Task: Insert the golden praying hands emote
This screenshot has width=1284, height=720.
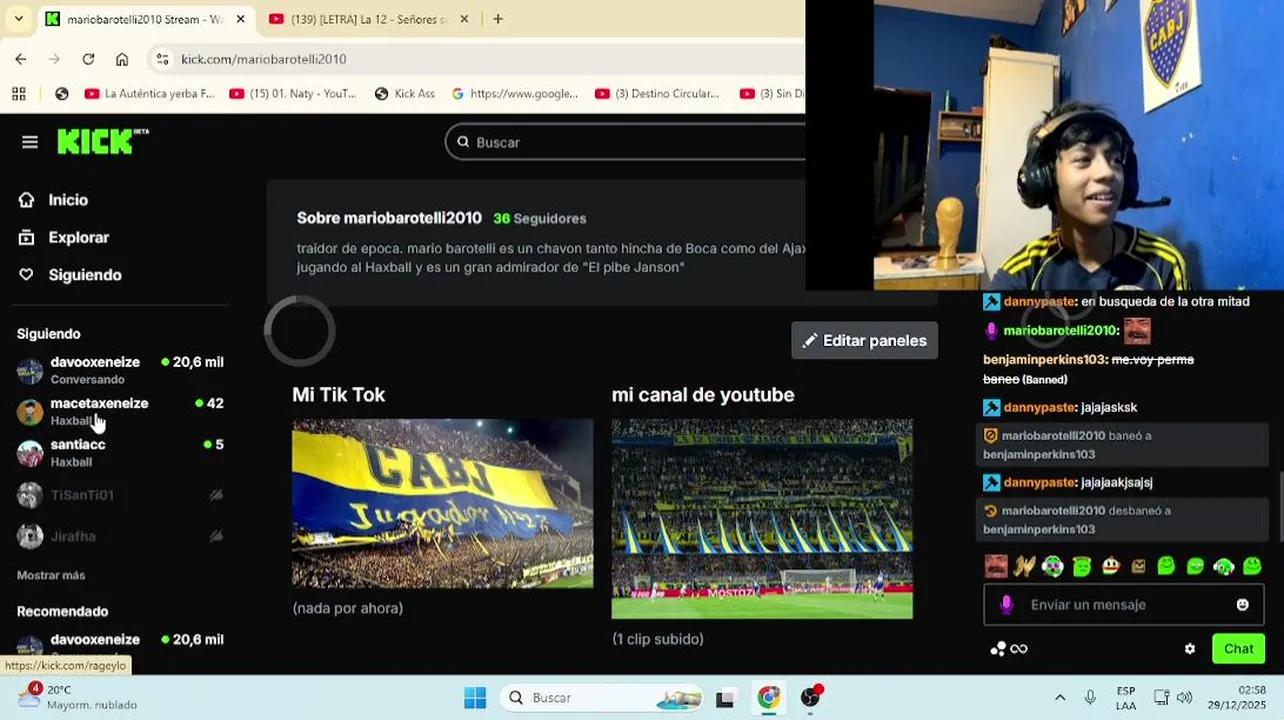Action: pyautogui.click(x=1024, y=566)
